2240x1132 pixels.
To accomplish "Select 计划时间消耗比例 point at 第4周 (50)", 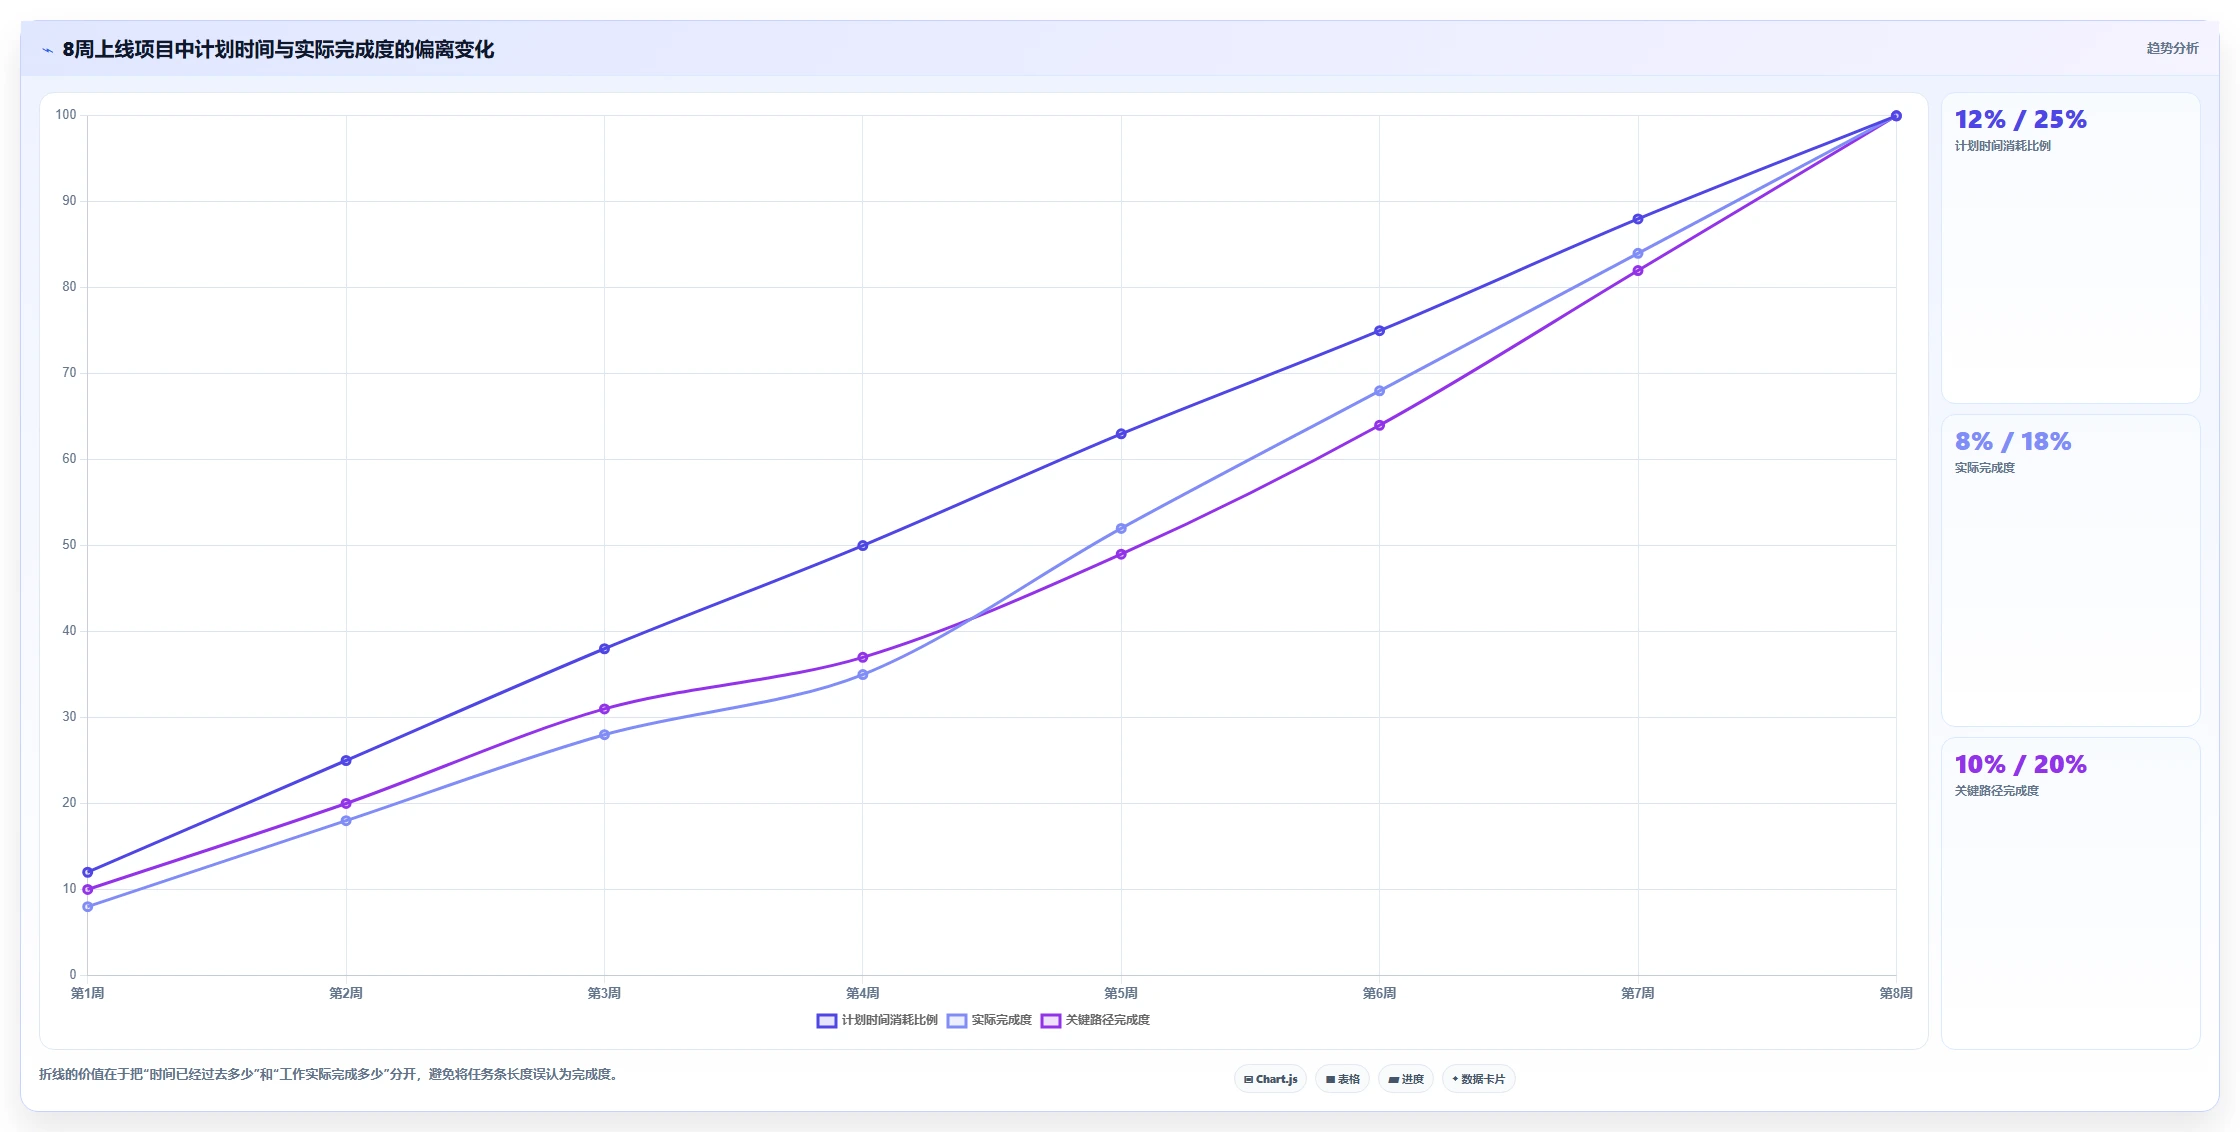I will pyautogui.click(x=863, y=546).
